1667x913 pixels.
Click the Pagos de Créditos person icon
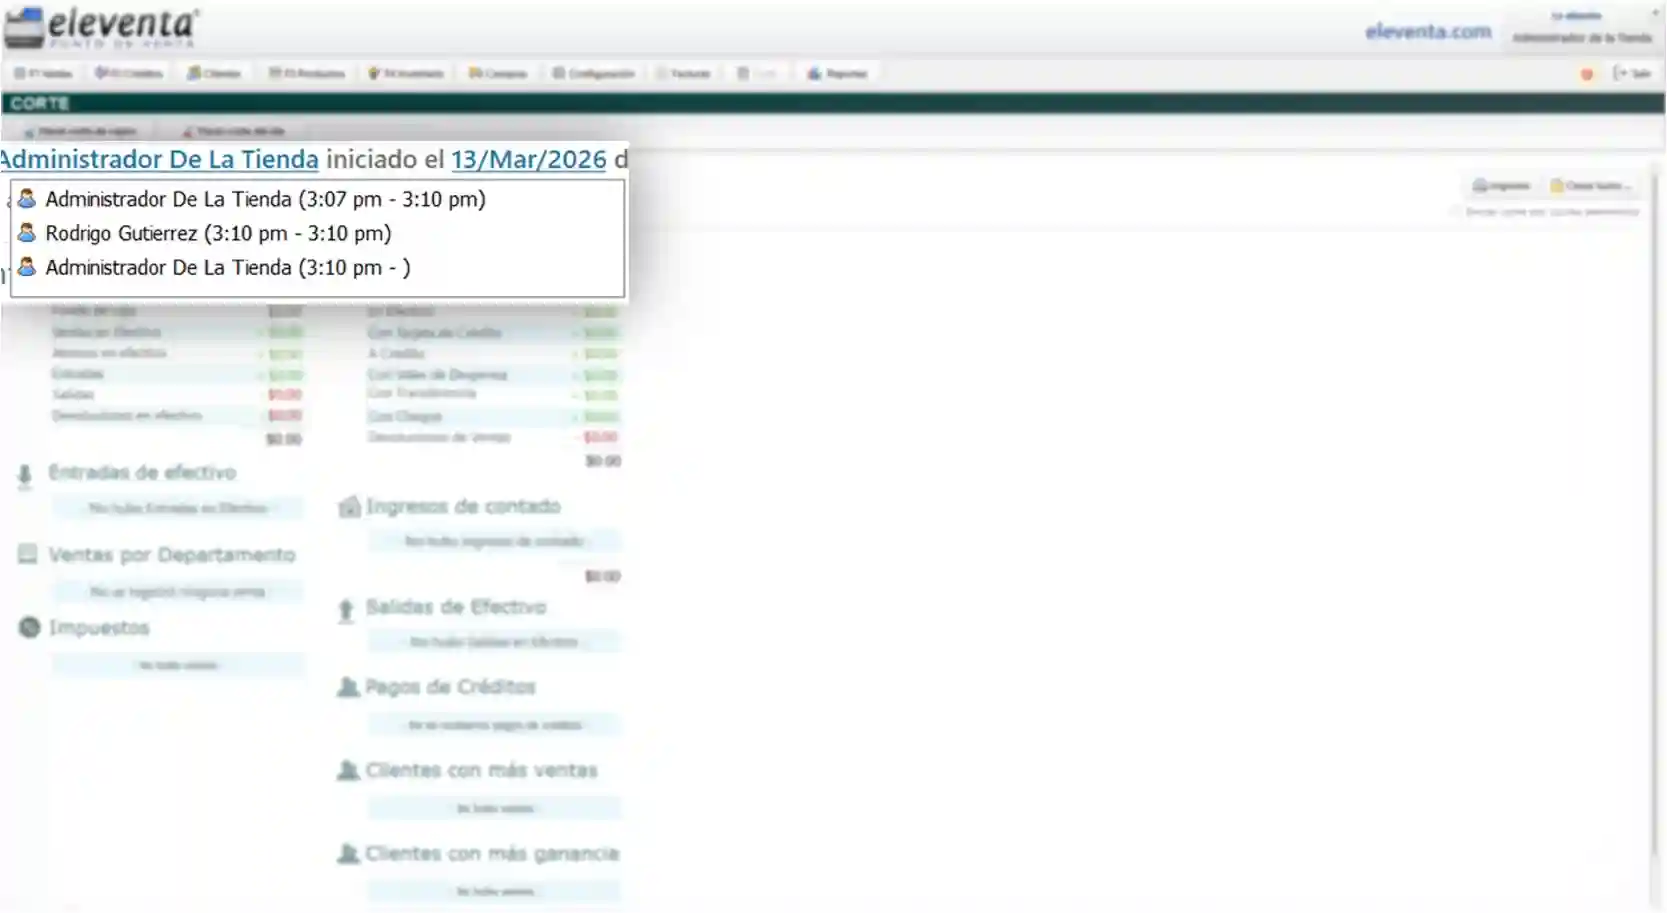pyautogui.click(x=348, y=687)
